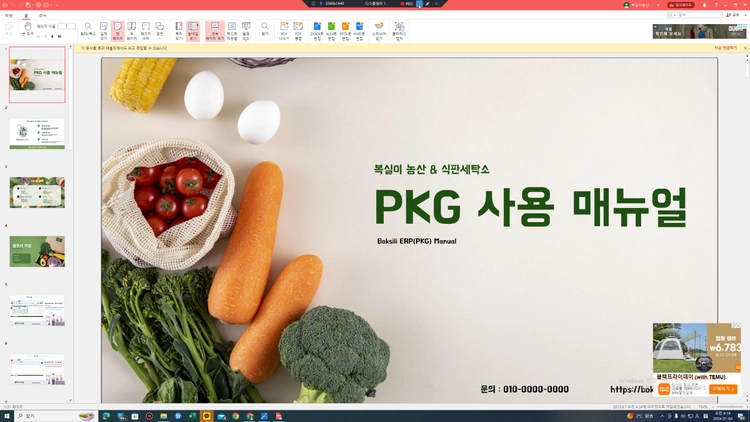750x422 pixels.
Task: Open the File menu tab
Action: click(9, 15)
